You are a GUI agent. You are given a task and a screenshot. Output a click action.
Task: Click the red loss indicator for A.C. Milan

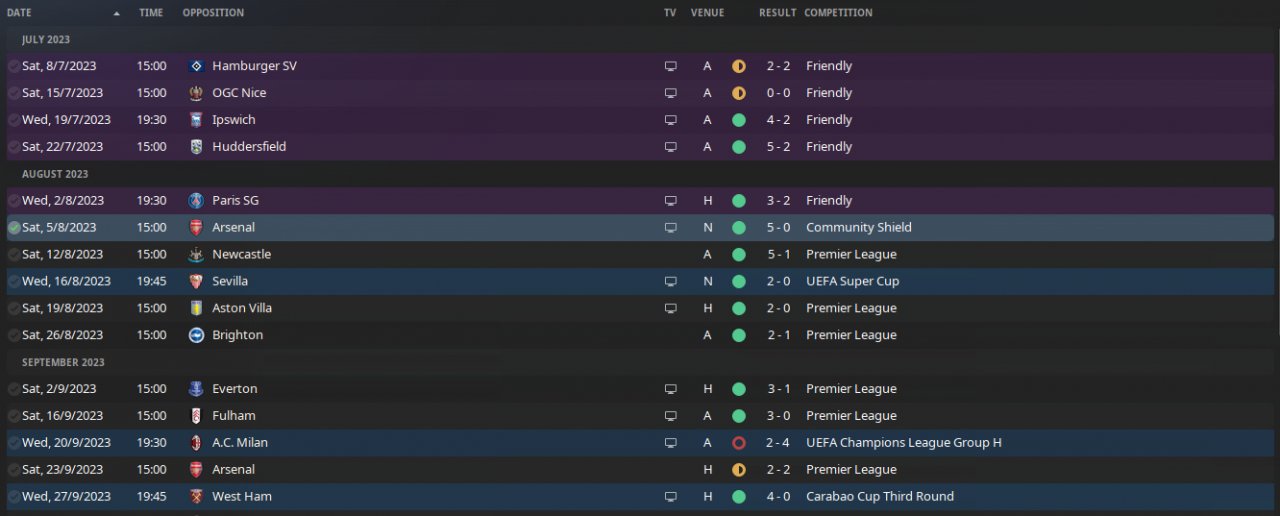[739, 443]
